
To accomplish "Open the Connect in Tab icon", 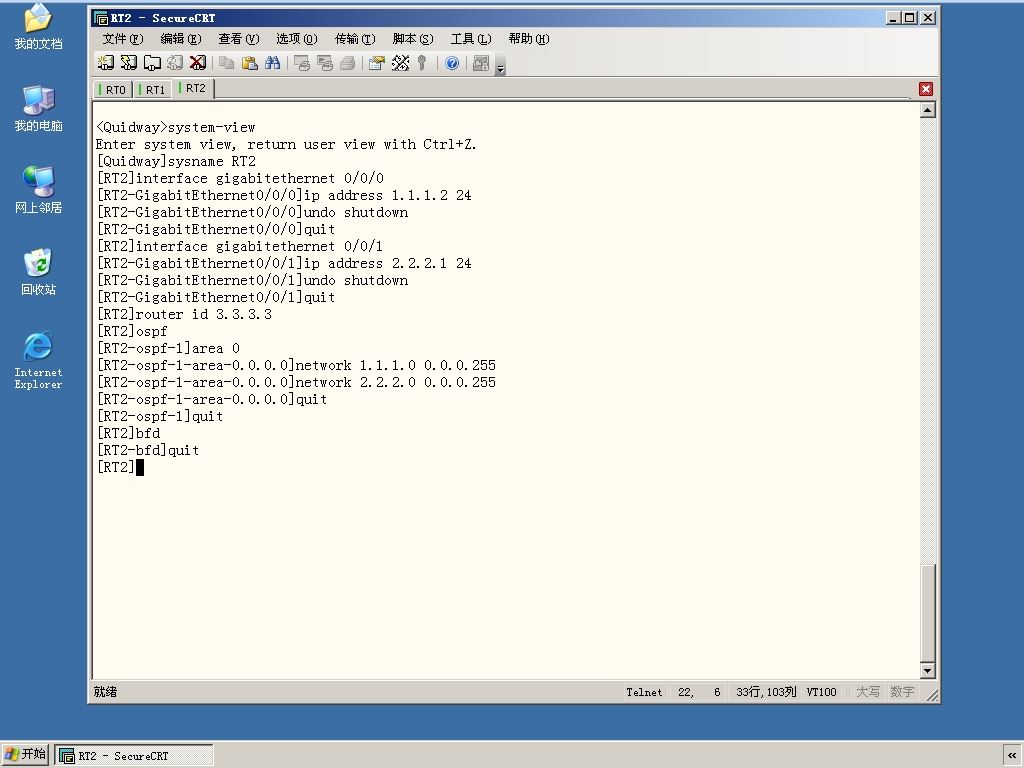I will point(152,63).
